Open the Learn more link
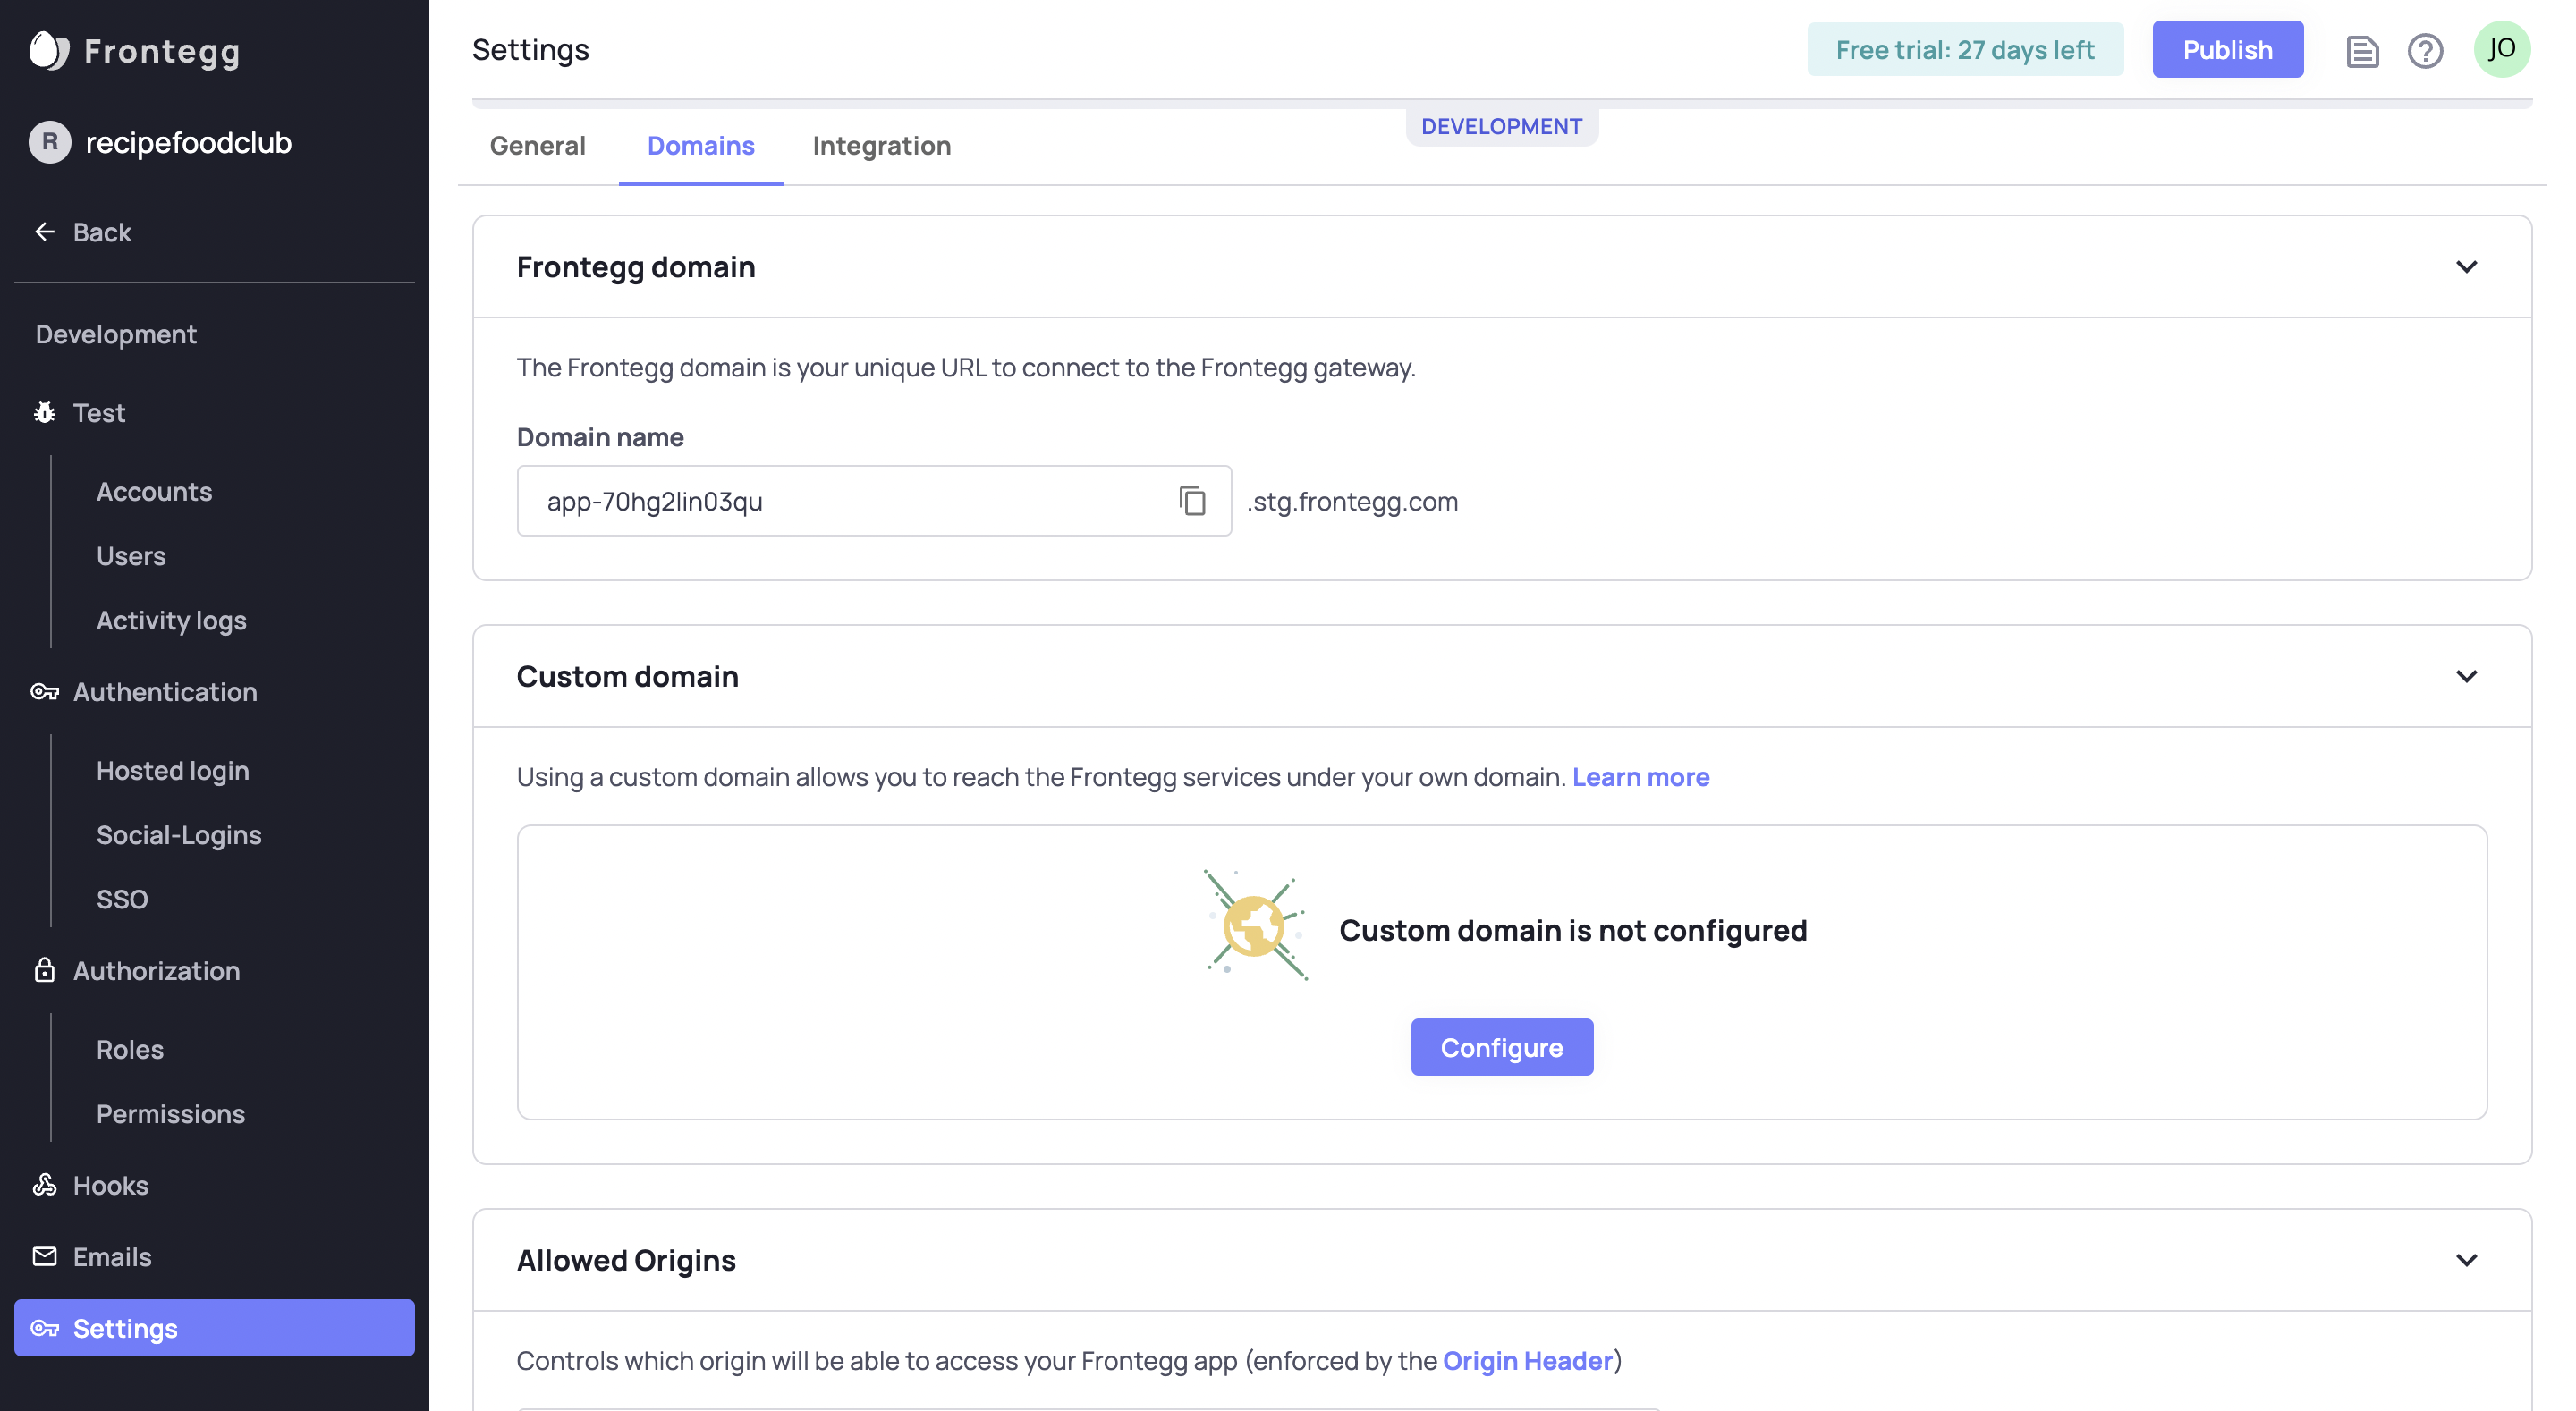 point(1640,777)
